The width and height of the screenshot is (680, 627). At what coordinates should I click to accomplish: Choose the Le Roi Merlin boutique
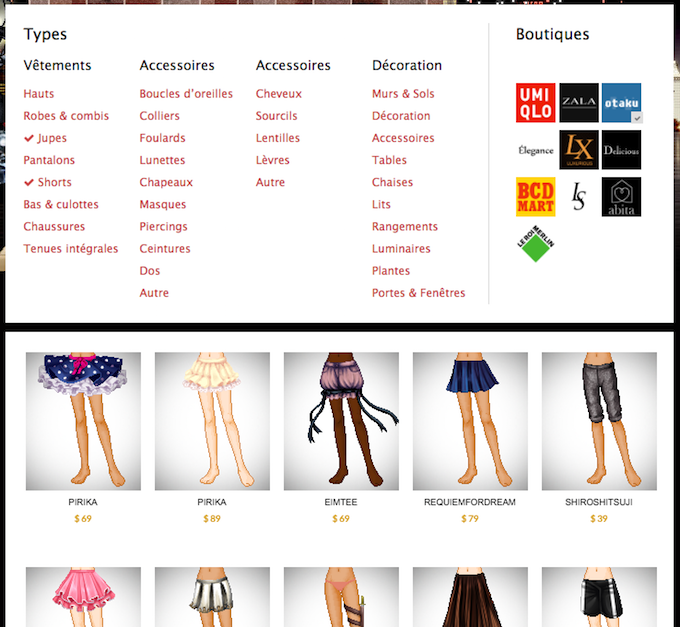point(535,243)
